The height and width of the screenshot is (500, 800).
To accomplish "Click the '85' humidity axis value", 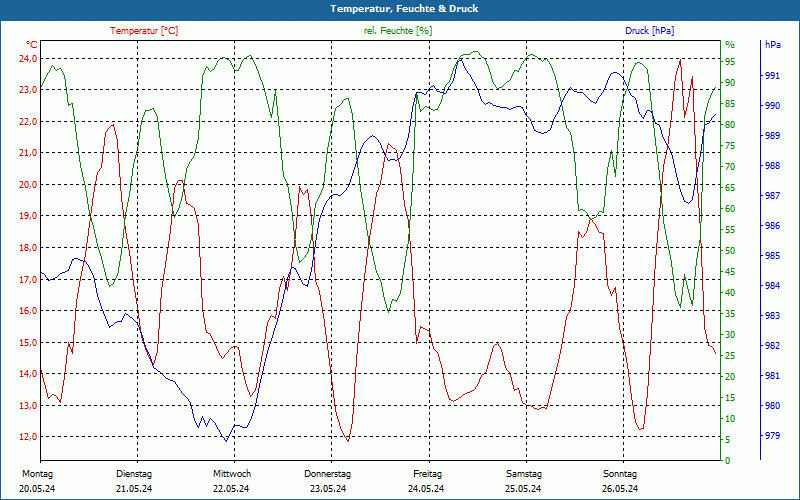I will 731,104.
